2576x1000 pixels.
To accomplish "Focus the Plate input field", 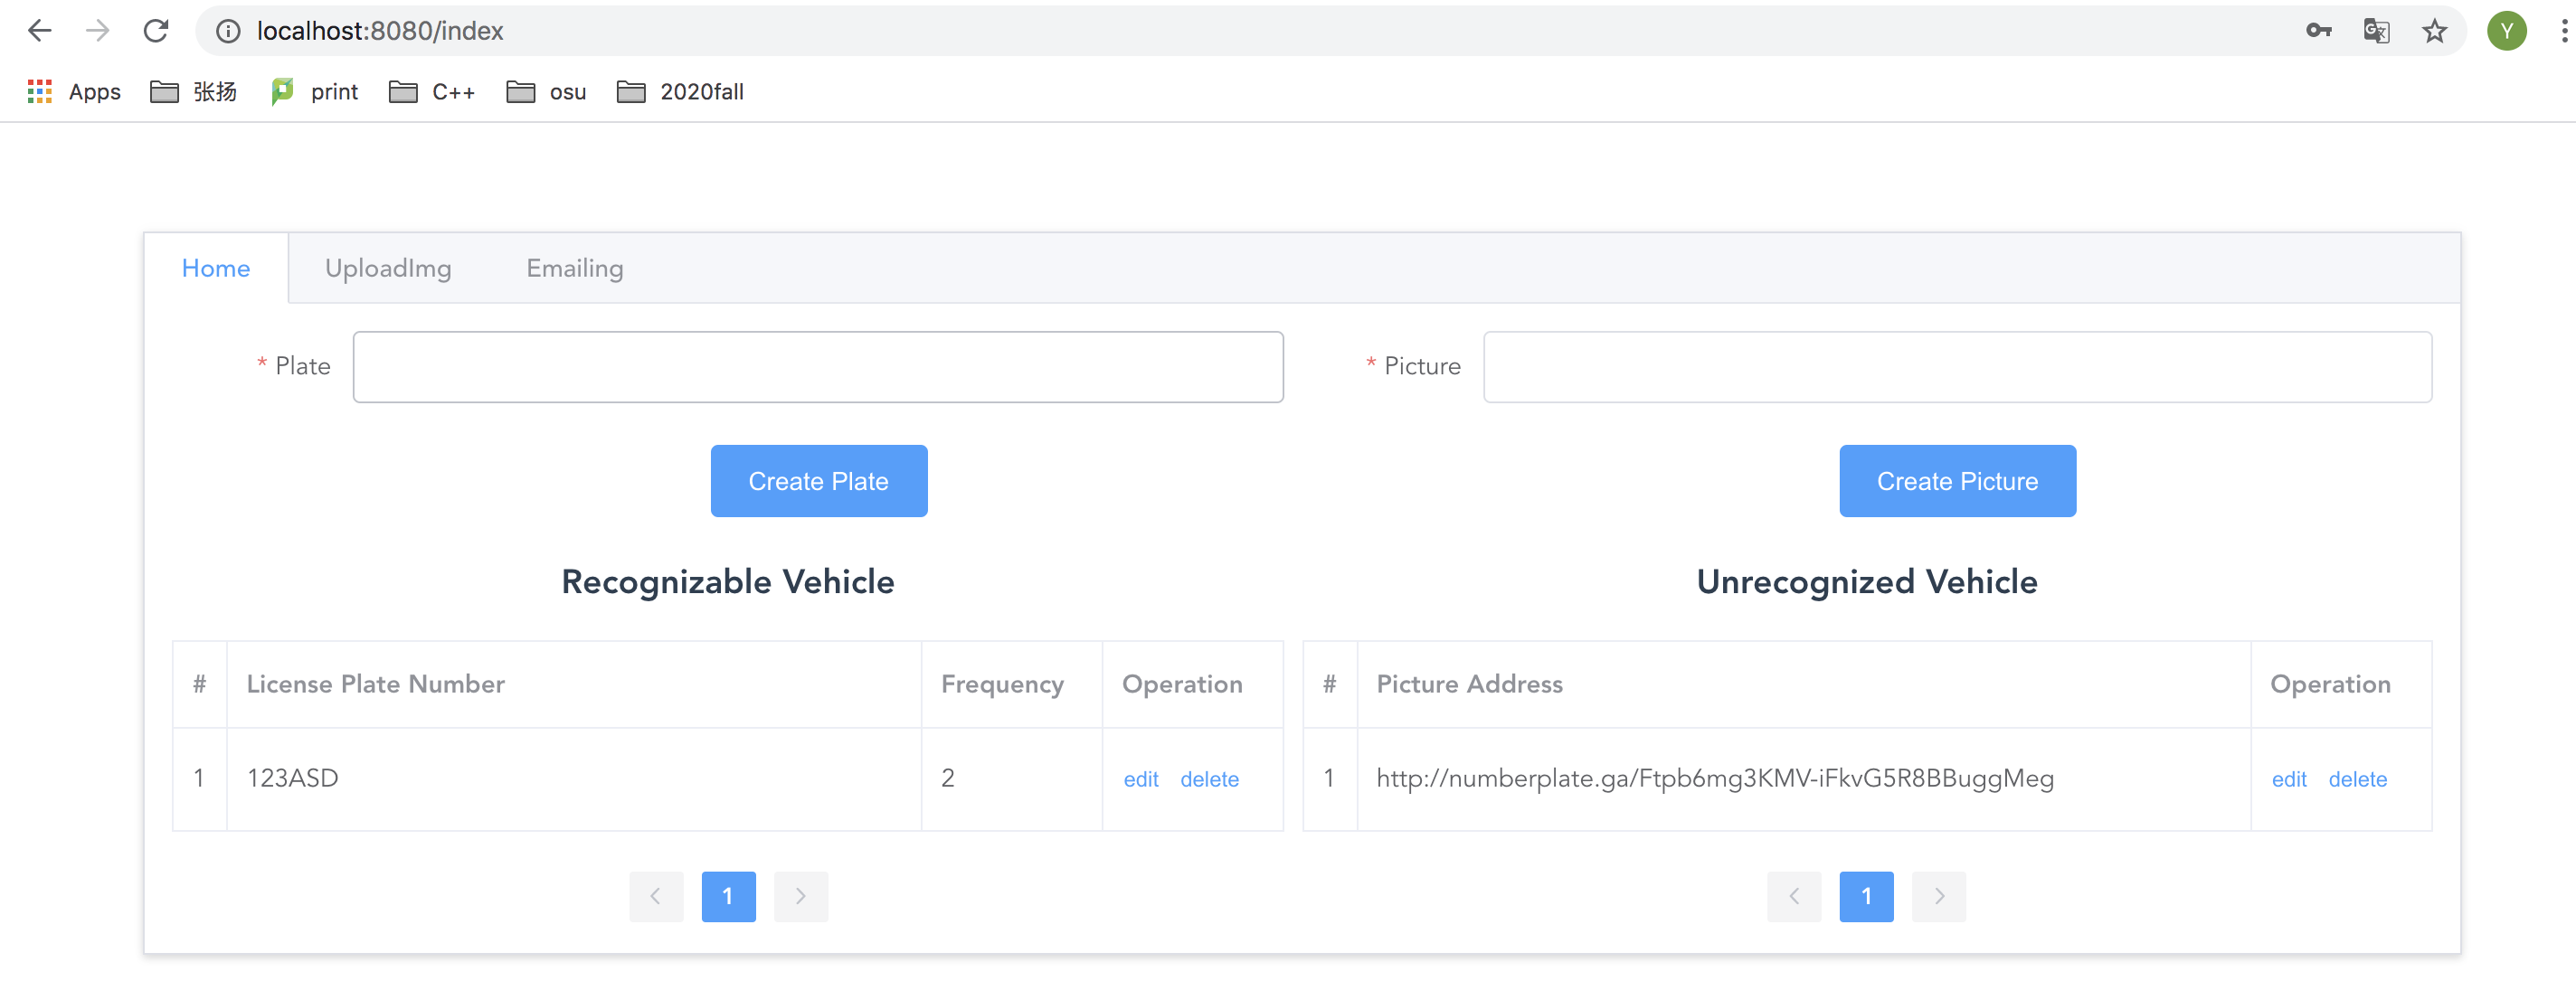I will [x=817, y=367].
